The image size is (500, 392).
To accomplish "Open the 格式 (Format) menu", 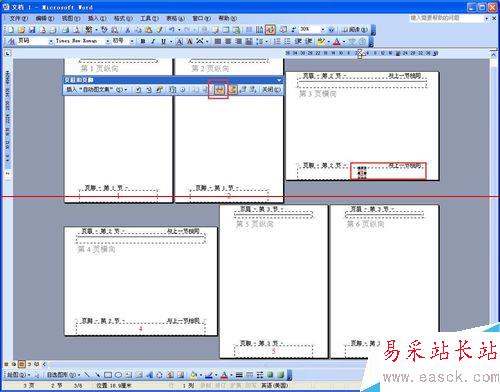I will [123, 18].
